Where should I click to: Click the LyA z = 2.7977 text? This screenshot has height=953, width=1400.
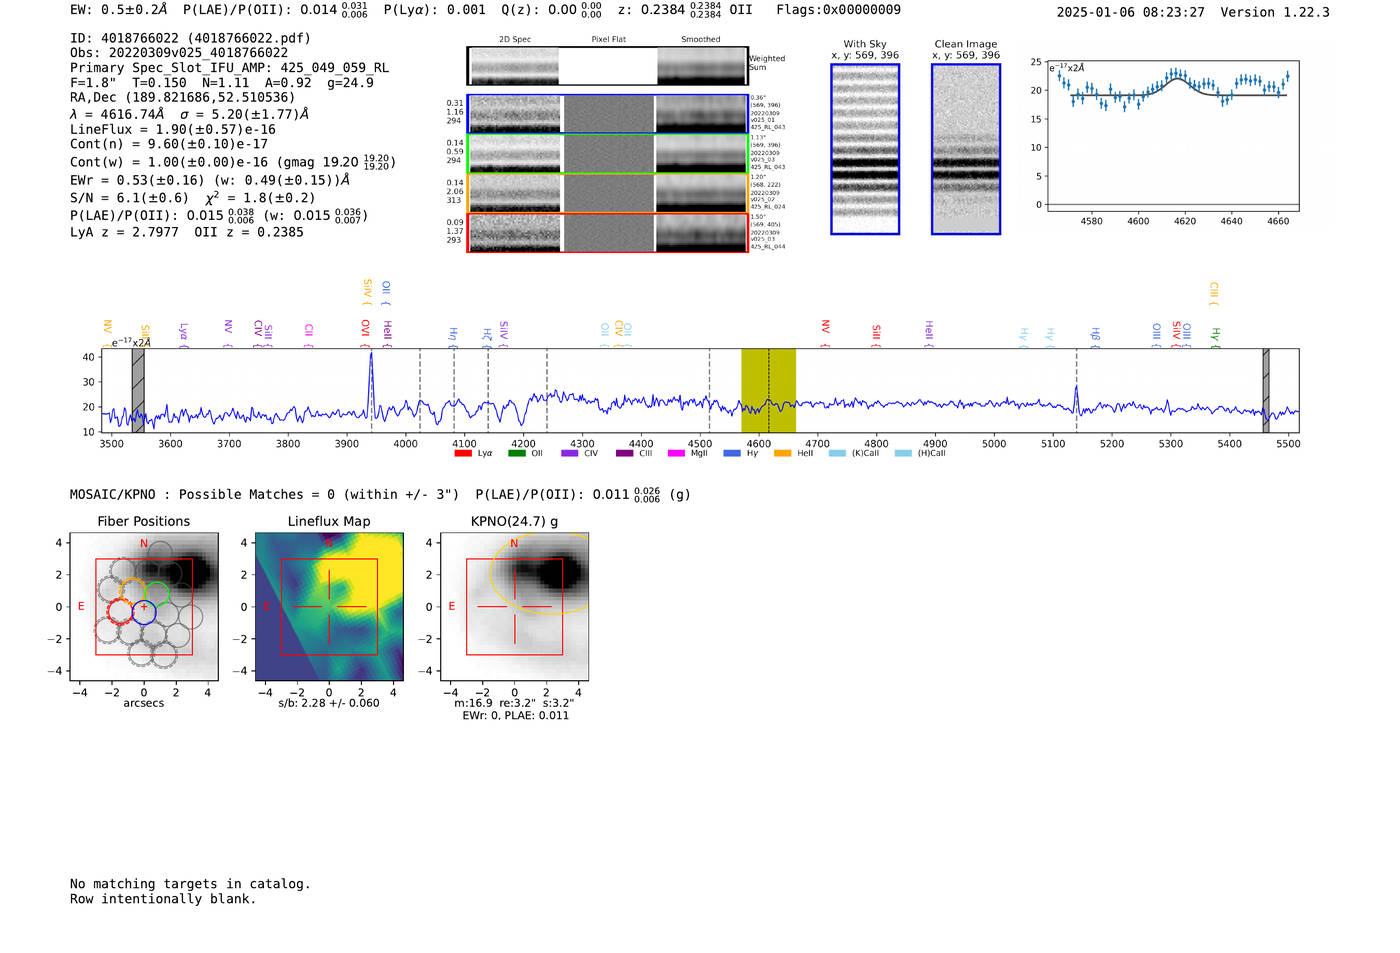coord(124,232)
